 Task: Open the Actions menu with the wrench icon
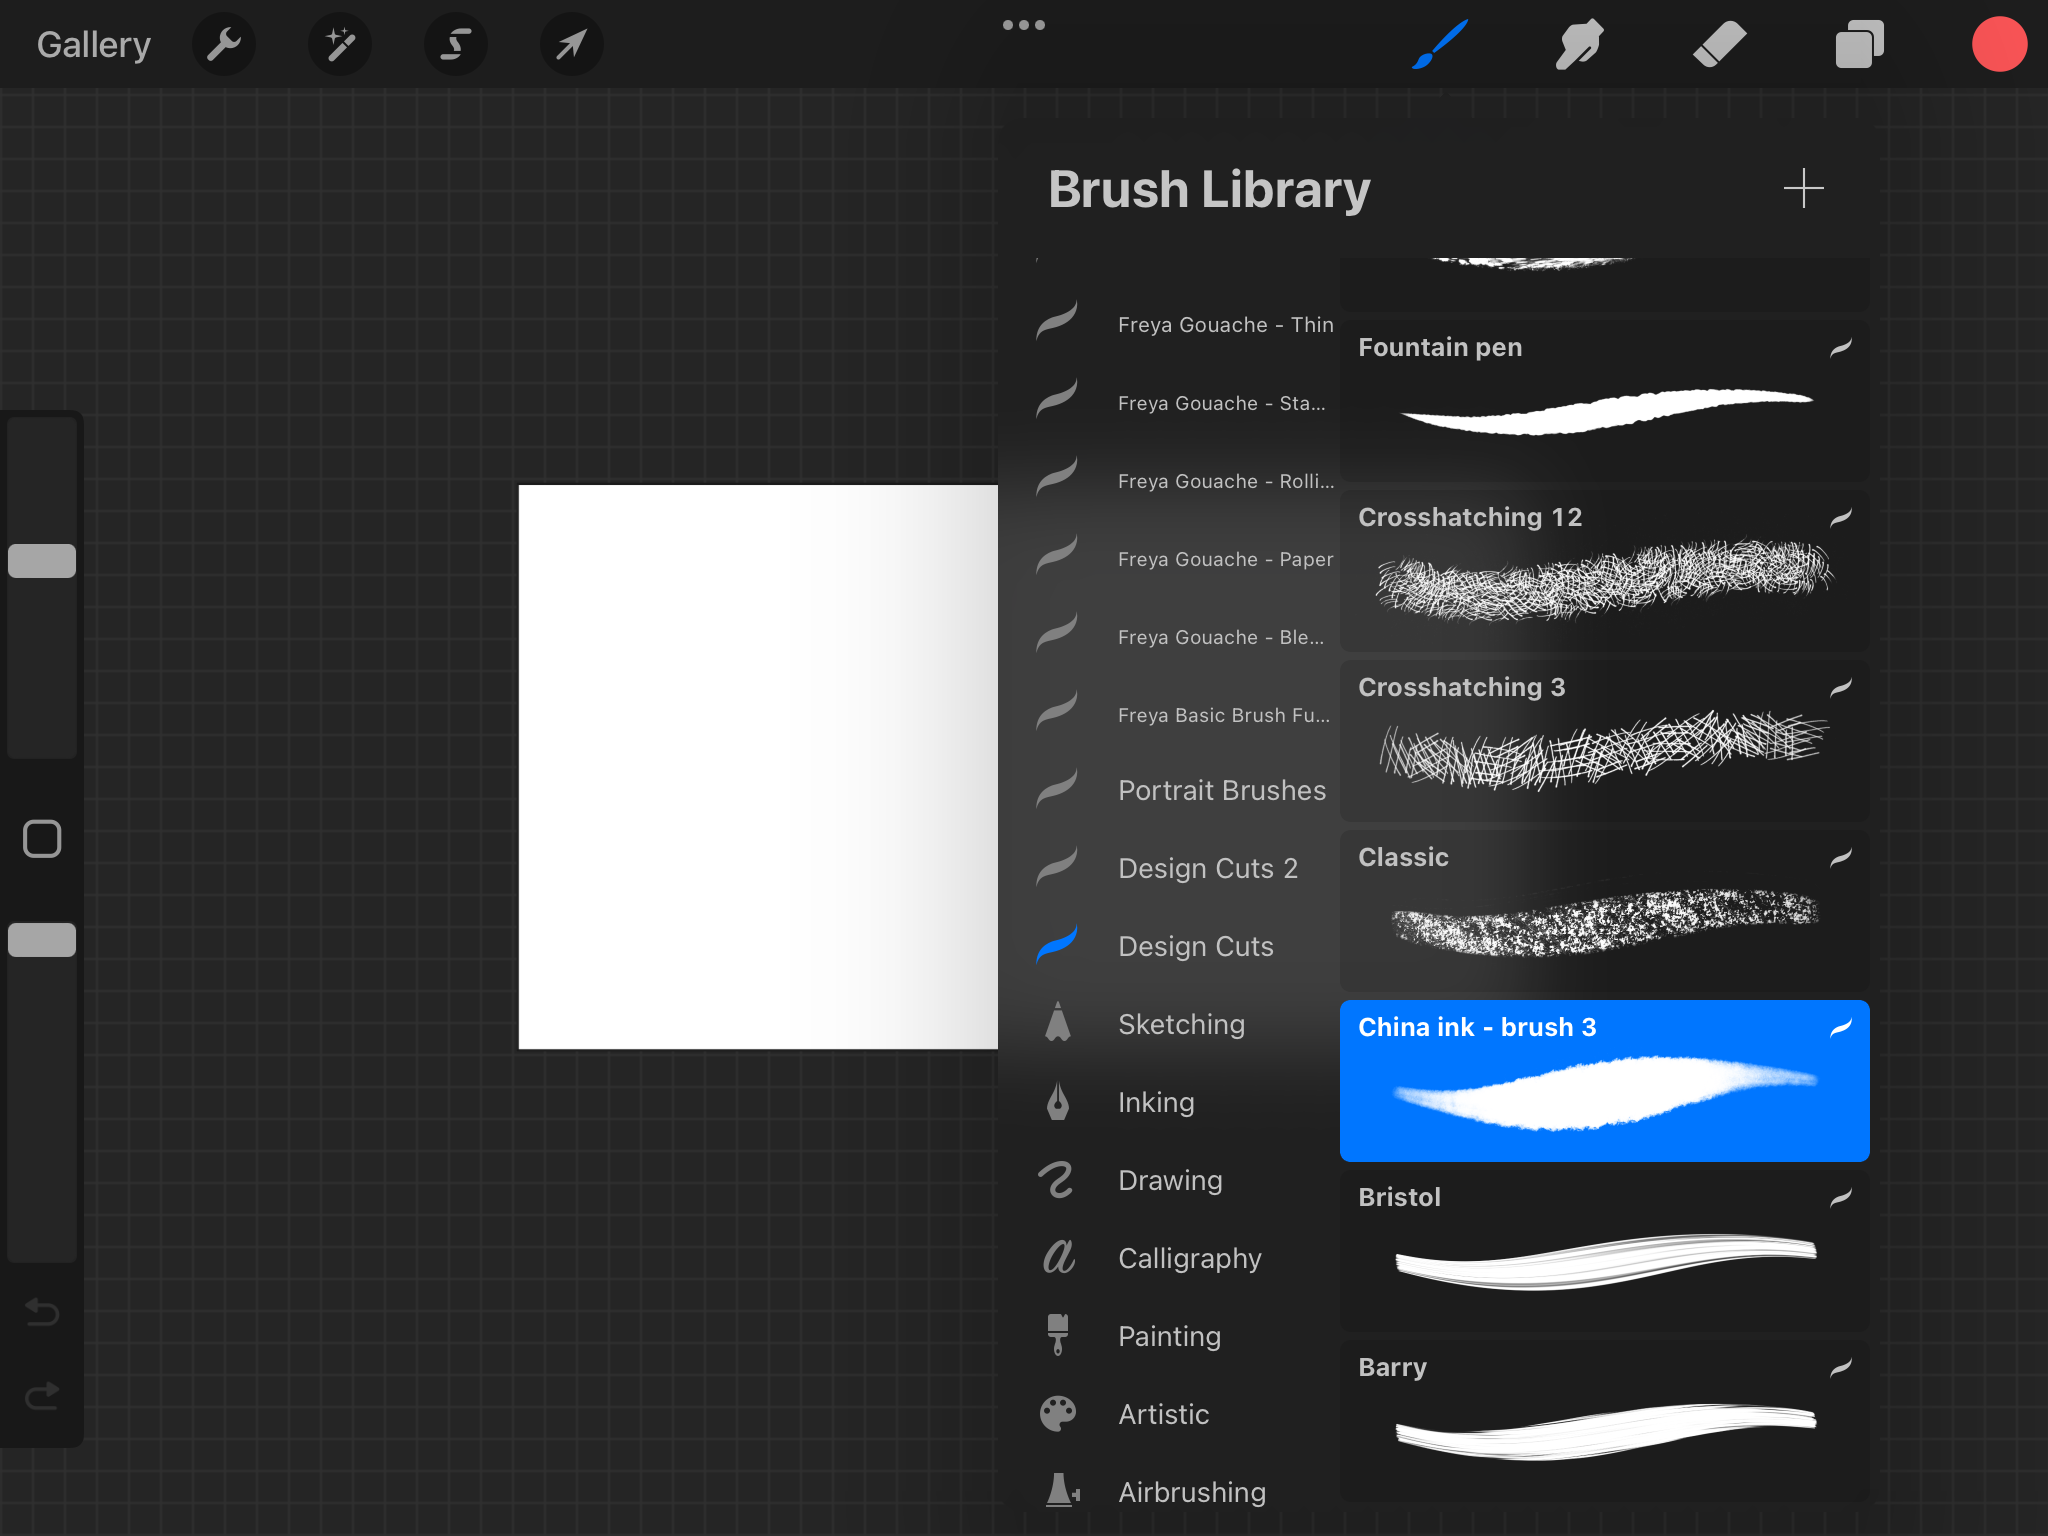224,43
